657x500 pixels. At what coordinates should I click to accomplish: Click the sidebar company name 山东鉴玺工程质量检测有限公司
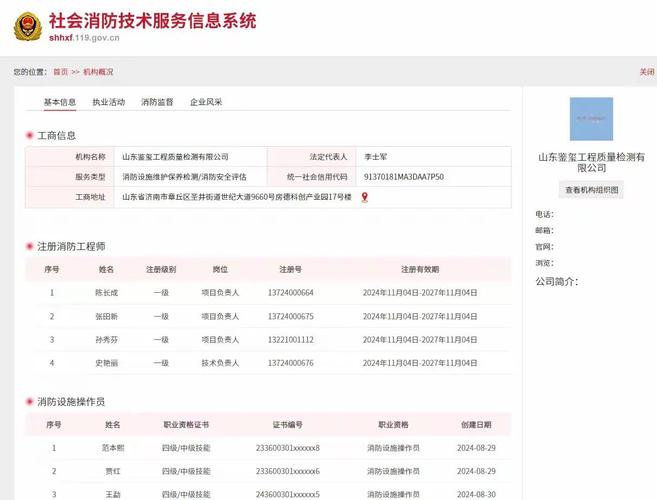[591, 163]
